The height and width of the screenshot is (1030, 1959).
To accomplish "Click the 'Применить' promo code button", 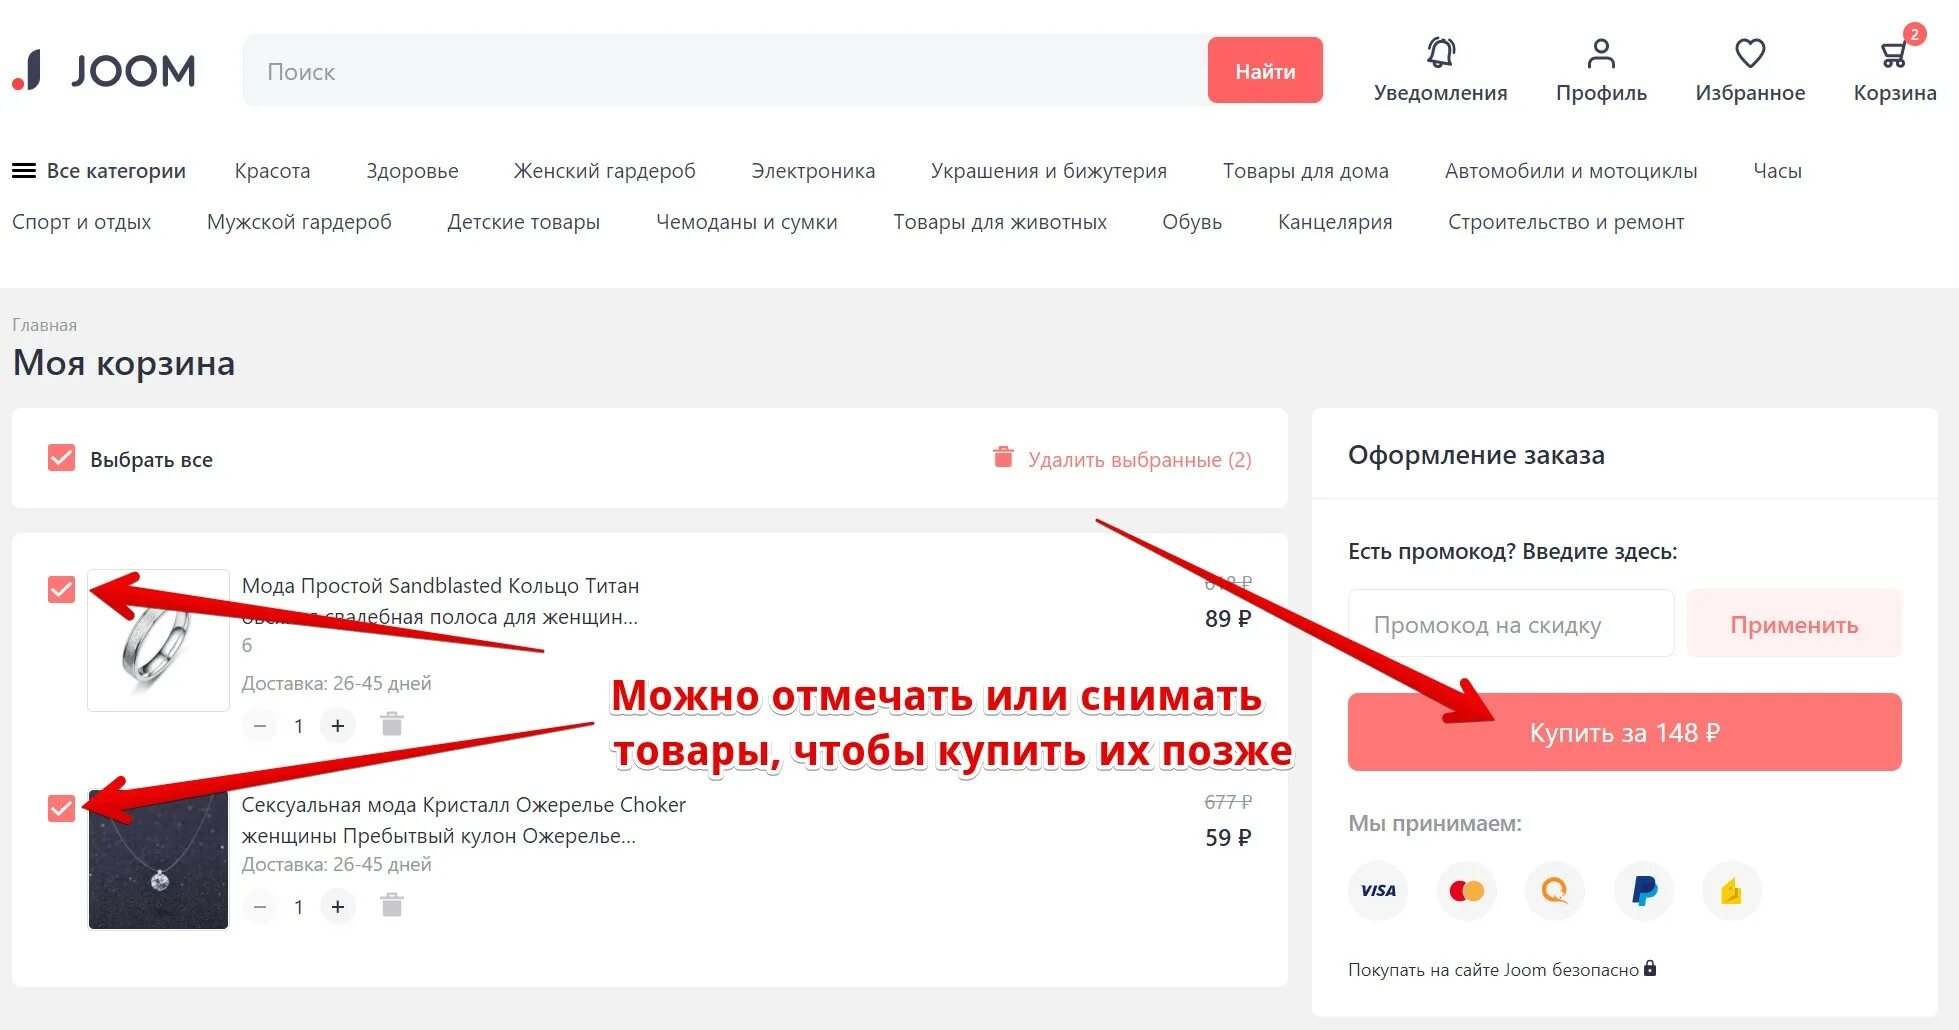I will click(1794, 624).
